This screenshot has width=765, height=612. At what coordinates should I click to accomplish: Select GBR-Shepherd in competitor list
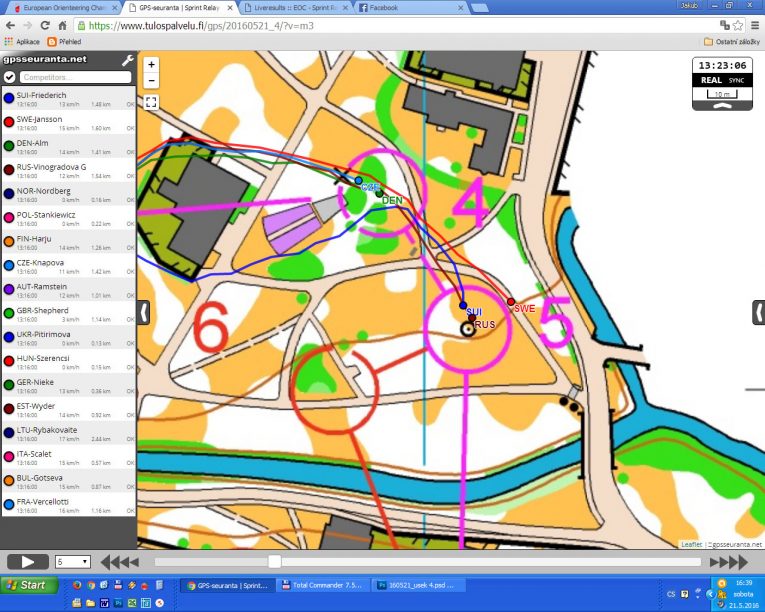click(x=69, y=314)
